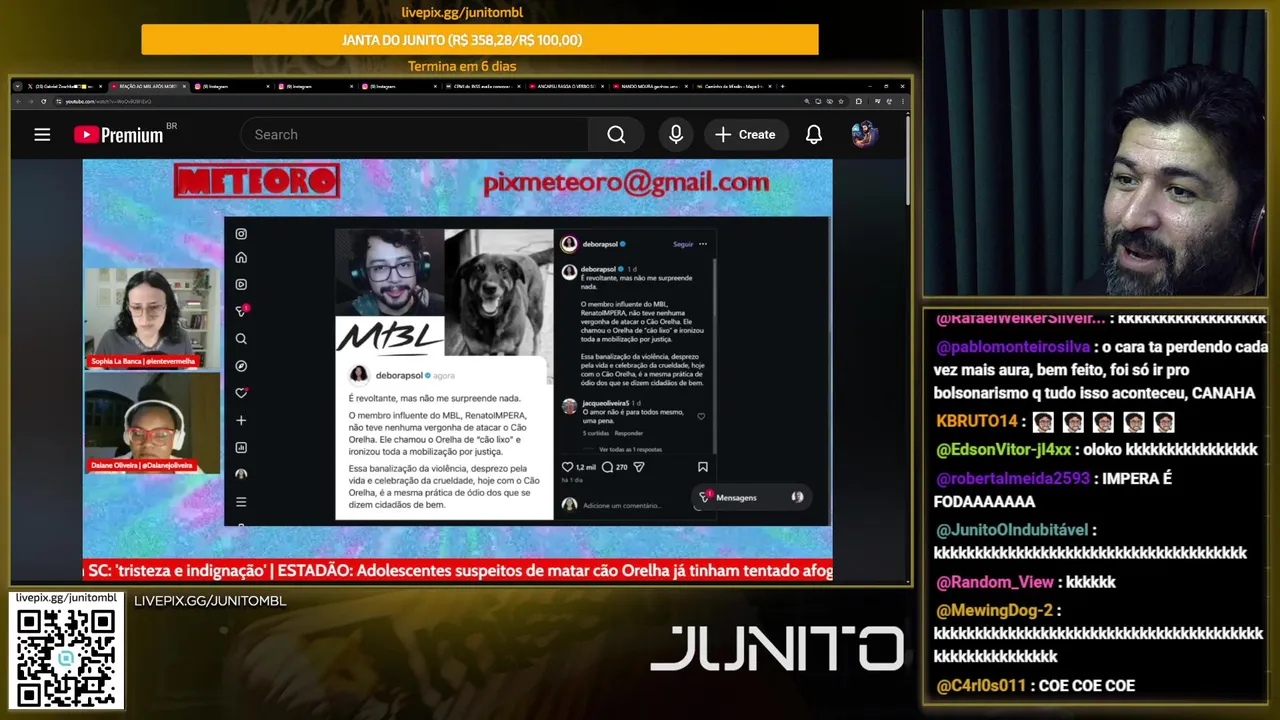
Task: Click Instagram Home icon in video
Action: (241, 257)
